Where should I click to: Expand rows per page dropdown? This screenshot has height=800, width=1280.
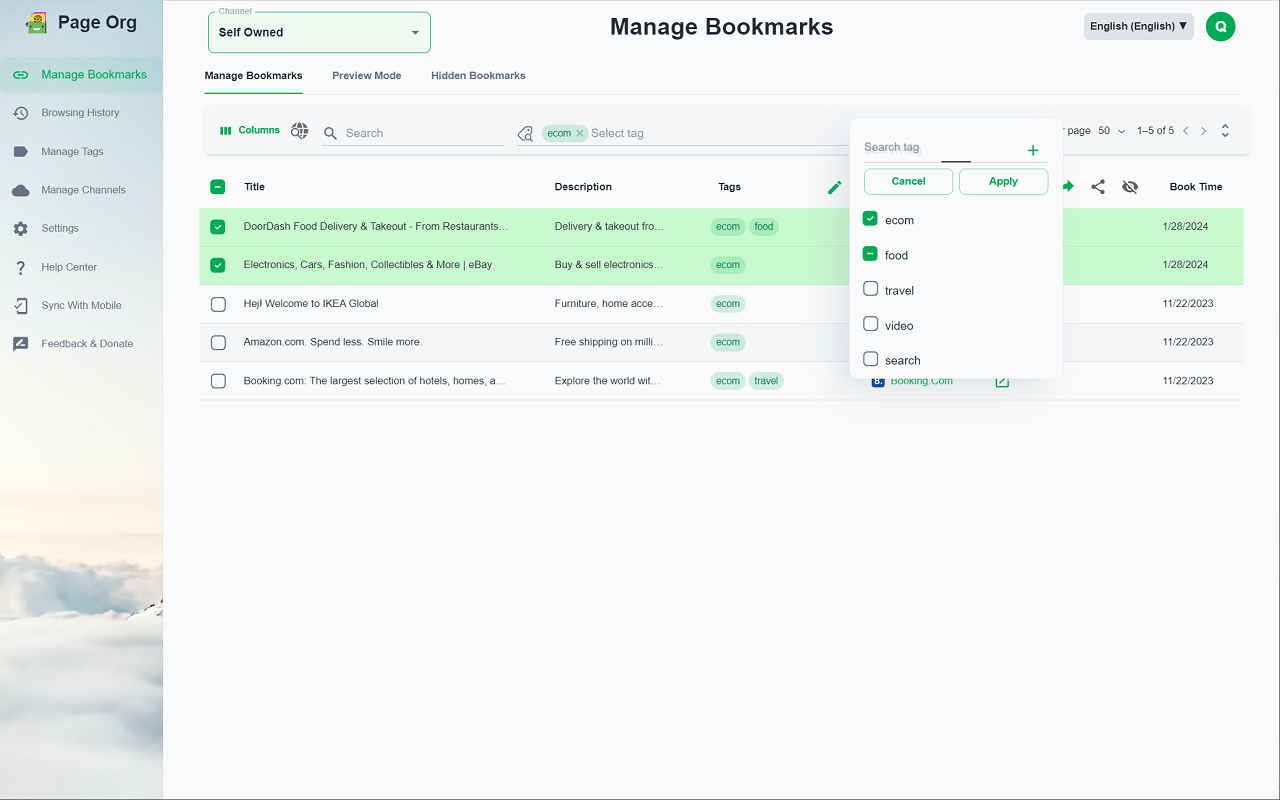click(1111, 131)
